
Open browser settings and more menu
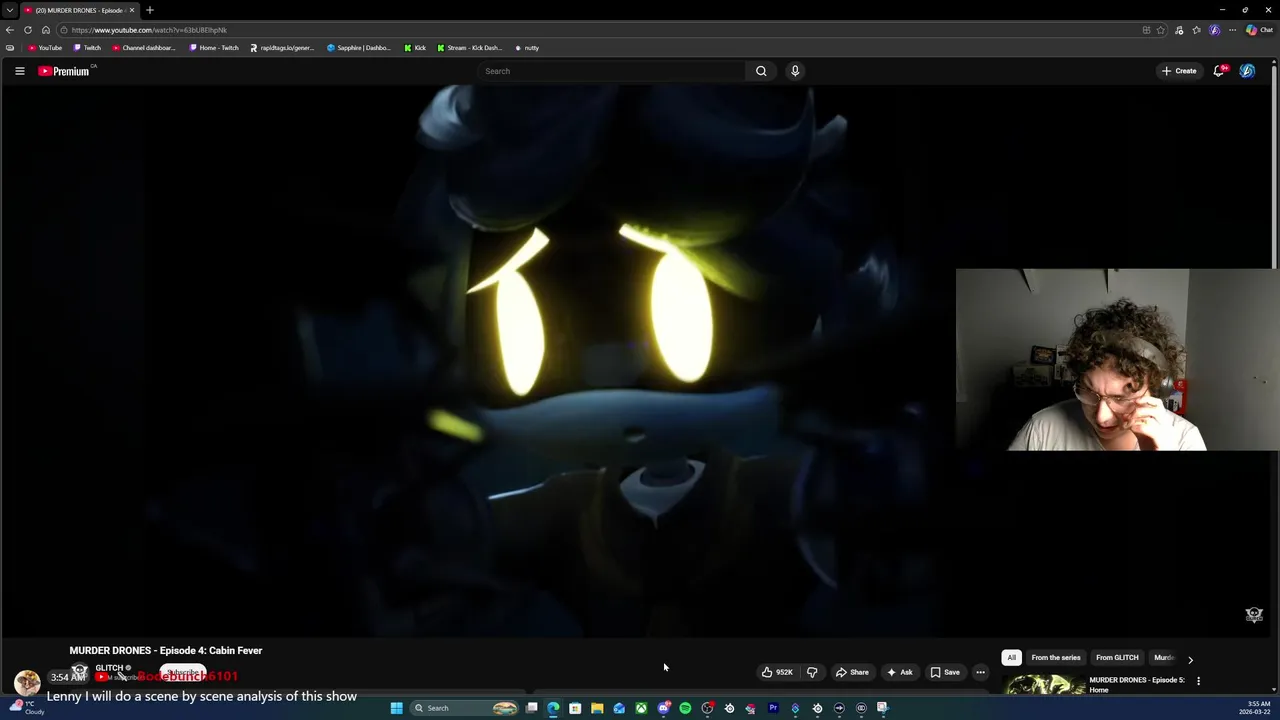(1232, 30)
